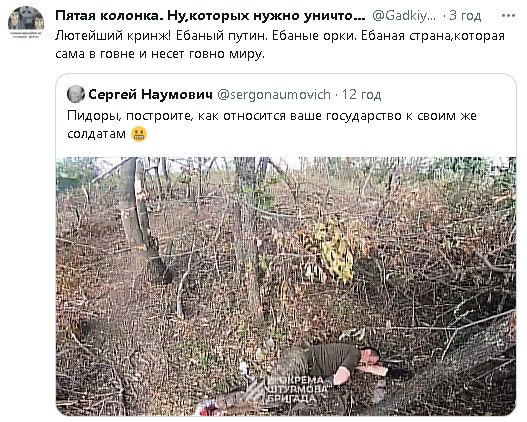
Task: Click Сергей Наумович's small round avatar
Action: [76, 94]
